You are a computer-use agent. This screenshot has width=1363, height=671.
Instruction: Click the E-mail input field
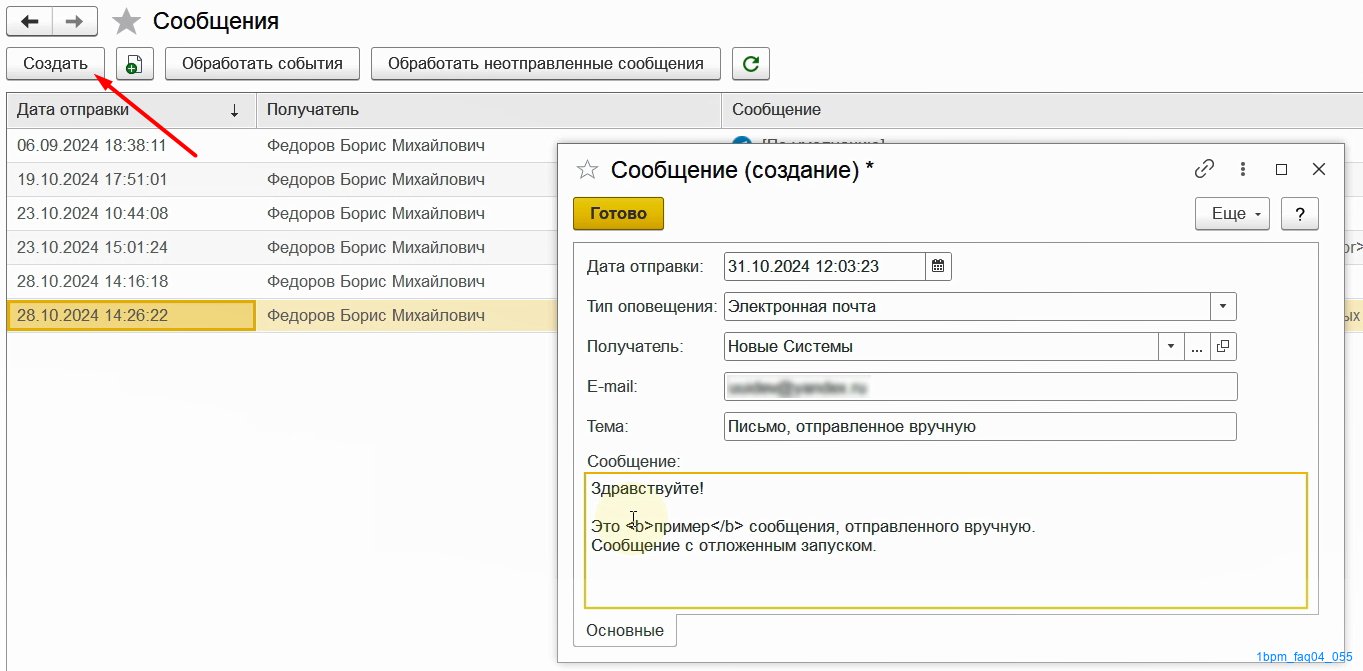pyautogui.click(x=980, y=386)
